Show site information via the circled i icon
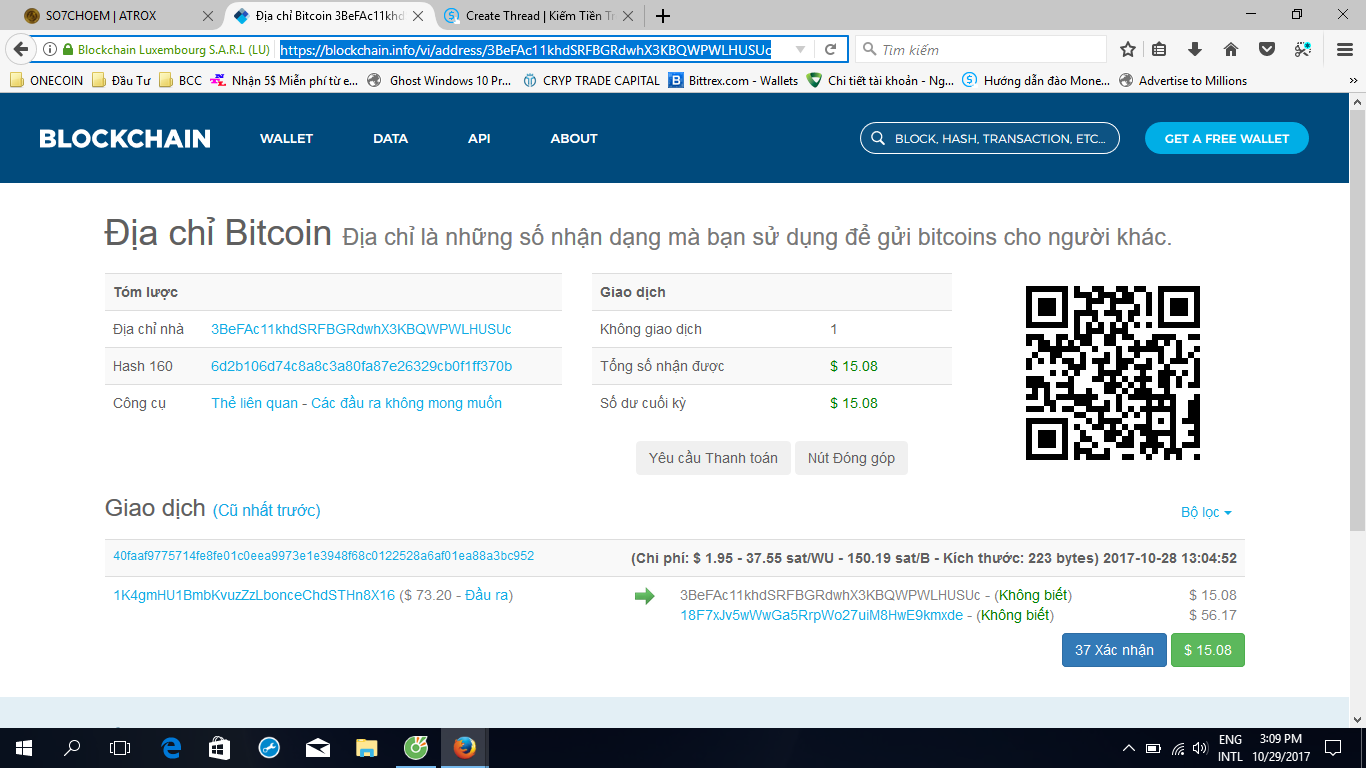The width and height of the screenshot is (1366, 768). click(50, 49)
